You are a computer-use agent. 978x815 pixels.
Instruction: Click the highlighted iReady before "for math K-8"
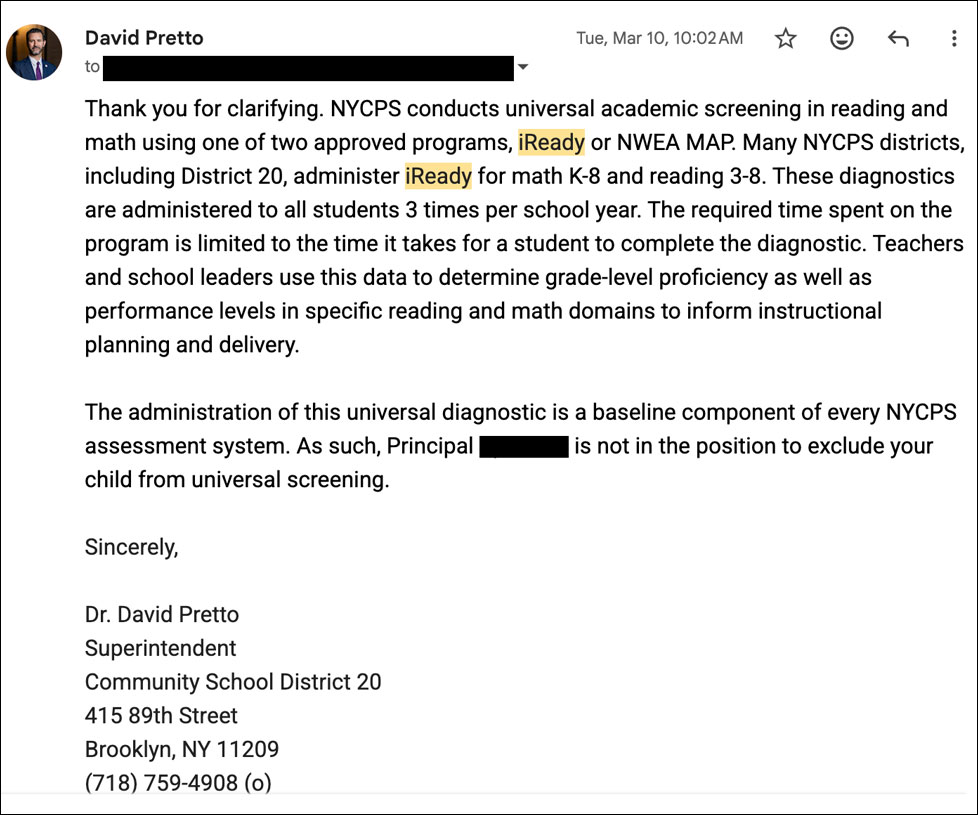(438, 176)
